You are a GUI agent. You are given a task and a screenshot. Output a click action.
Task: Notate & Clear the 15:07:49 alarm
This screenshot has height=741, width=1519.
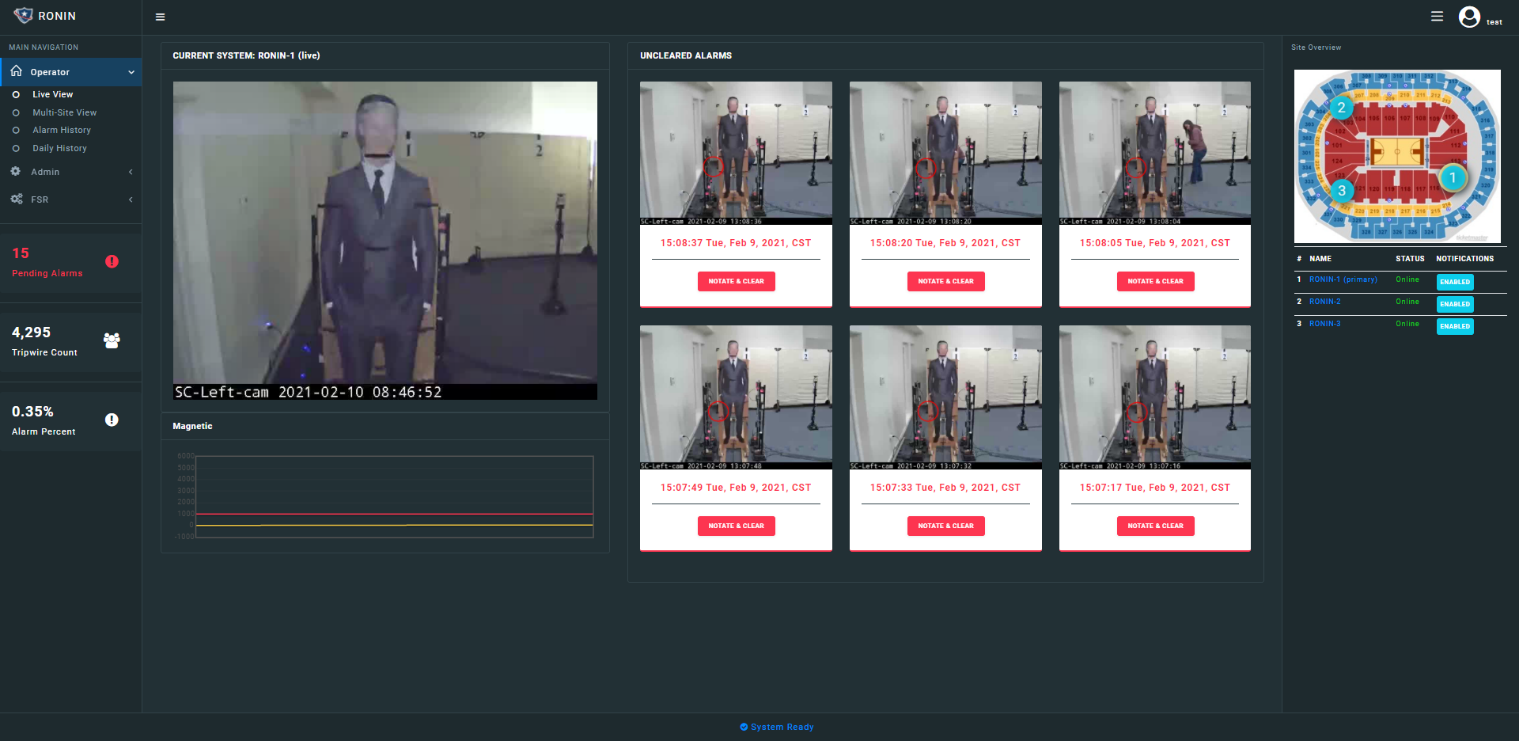[x=736, y=525]
